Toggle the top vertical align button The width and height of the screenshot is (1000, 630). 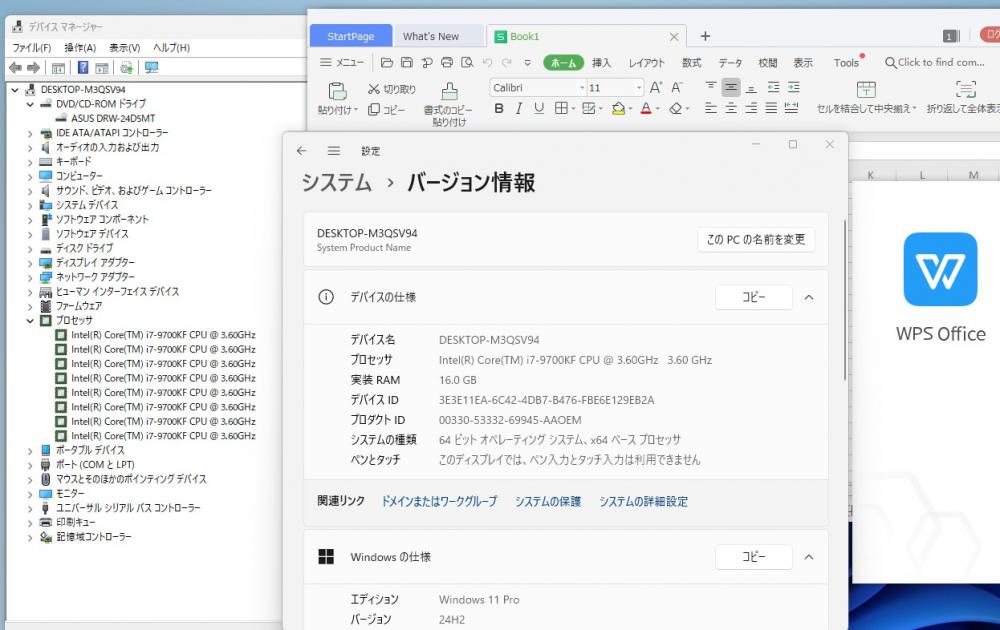[x=710, y=87]
